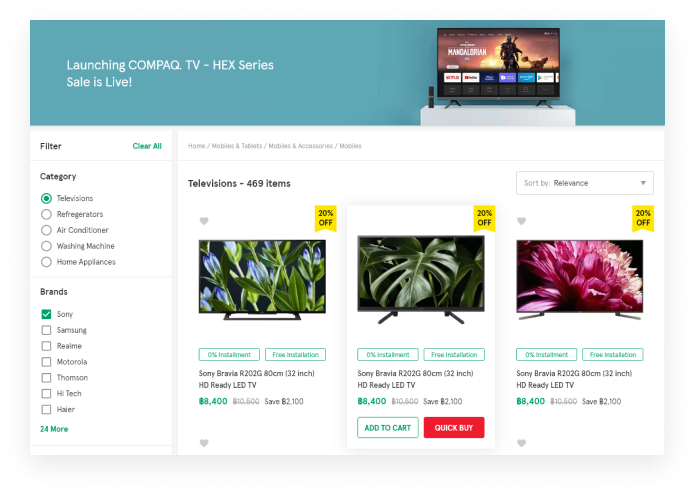Click Clear All filters link
This screenshot has width=695, height=495.
pos(147,146)
